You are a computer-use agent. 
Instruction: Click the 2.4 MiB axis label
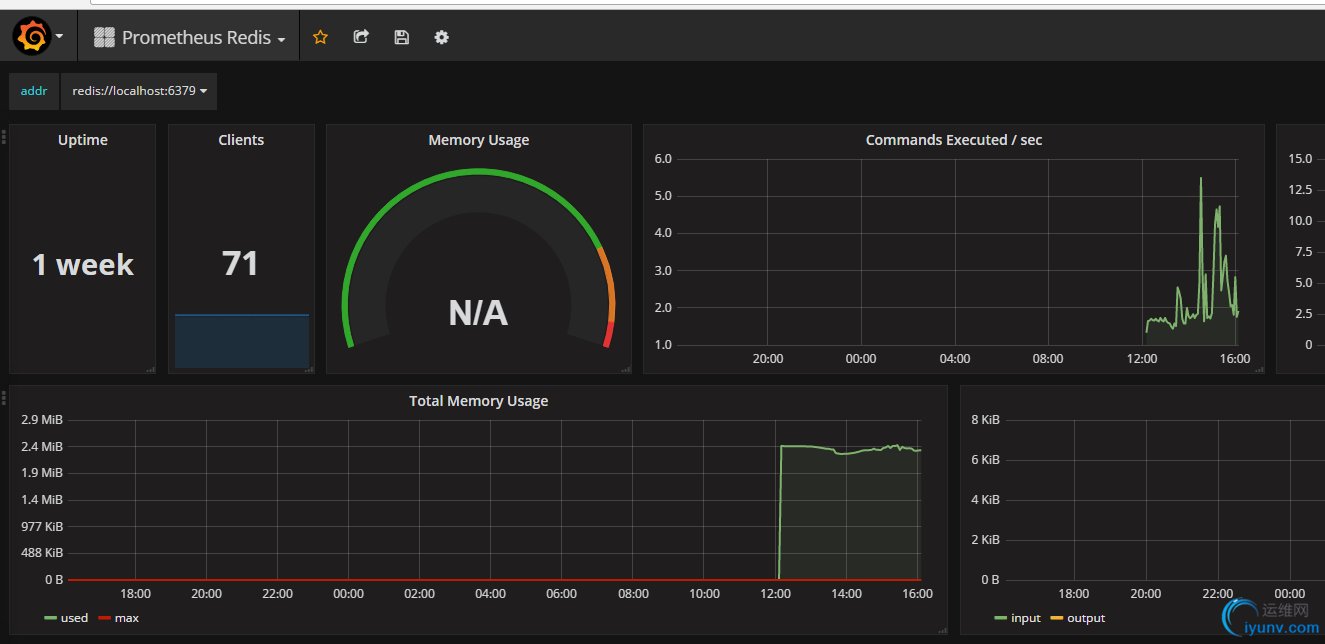[42, 446]
